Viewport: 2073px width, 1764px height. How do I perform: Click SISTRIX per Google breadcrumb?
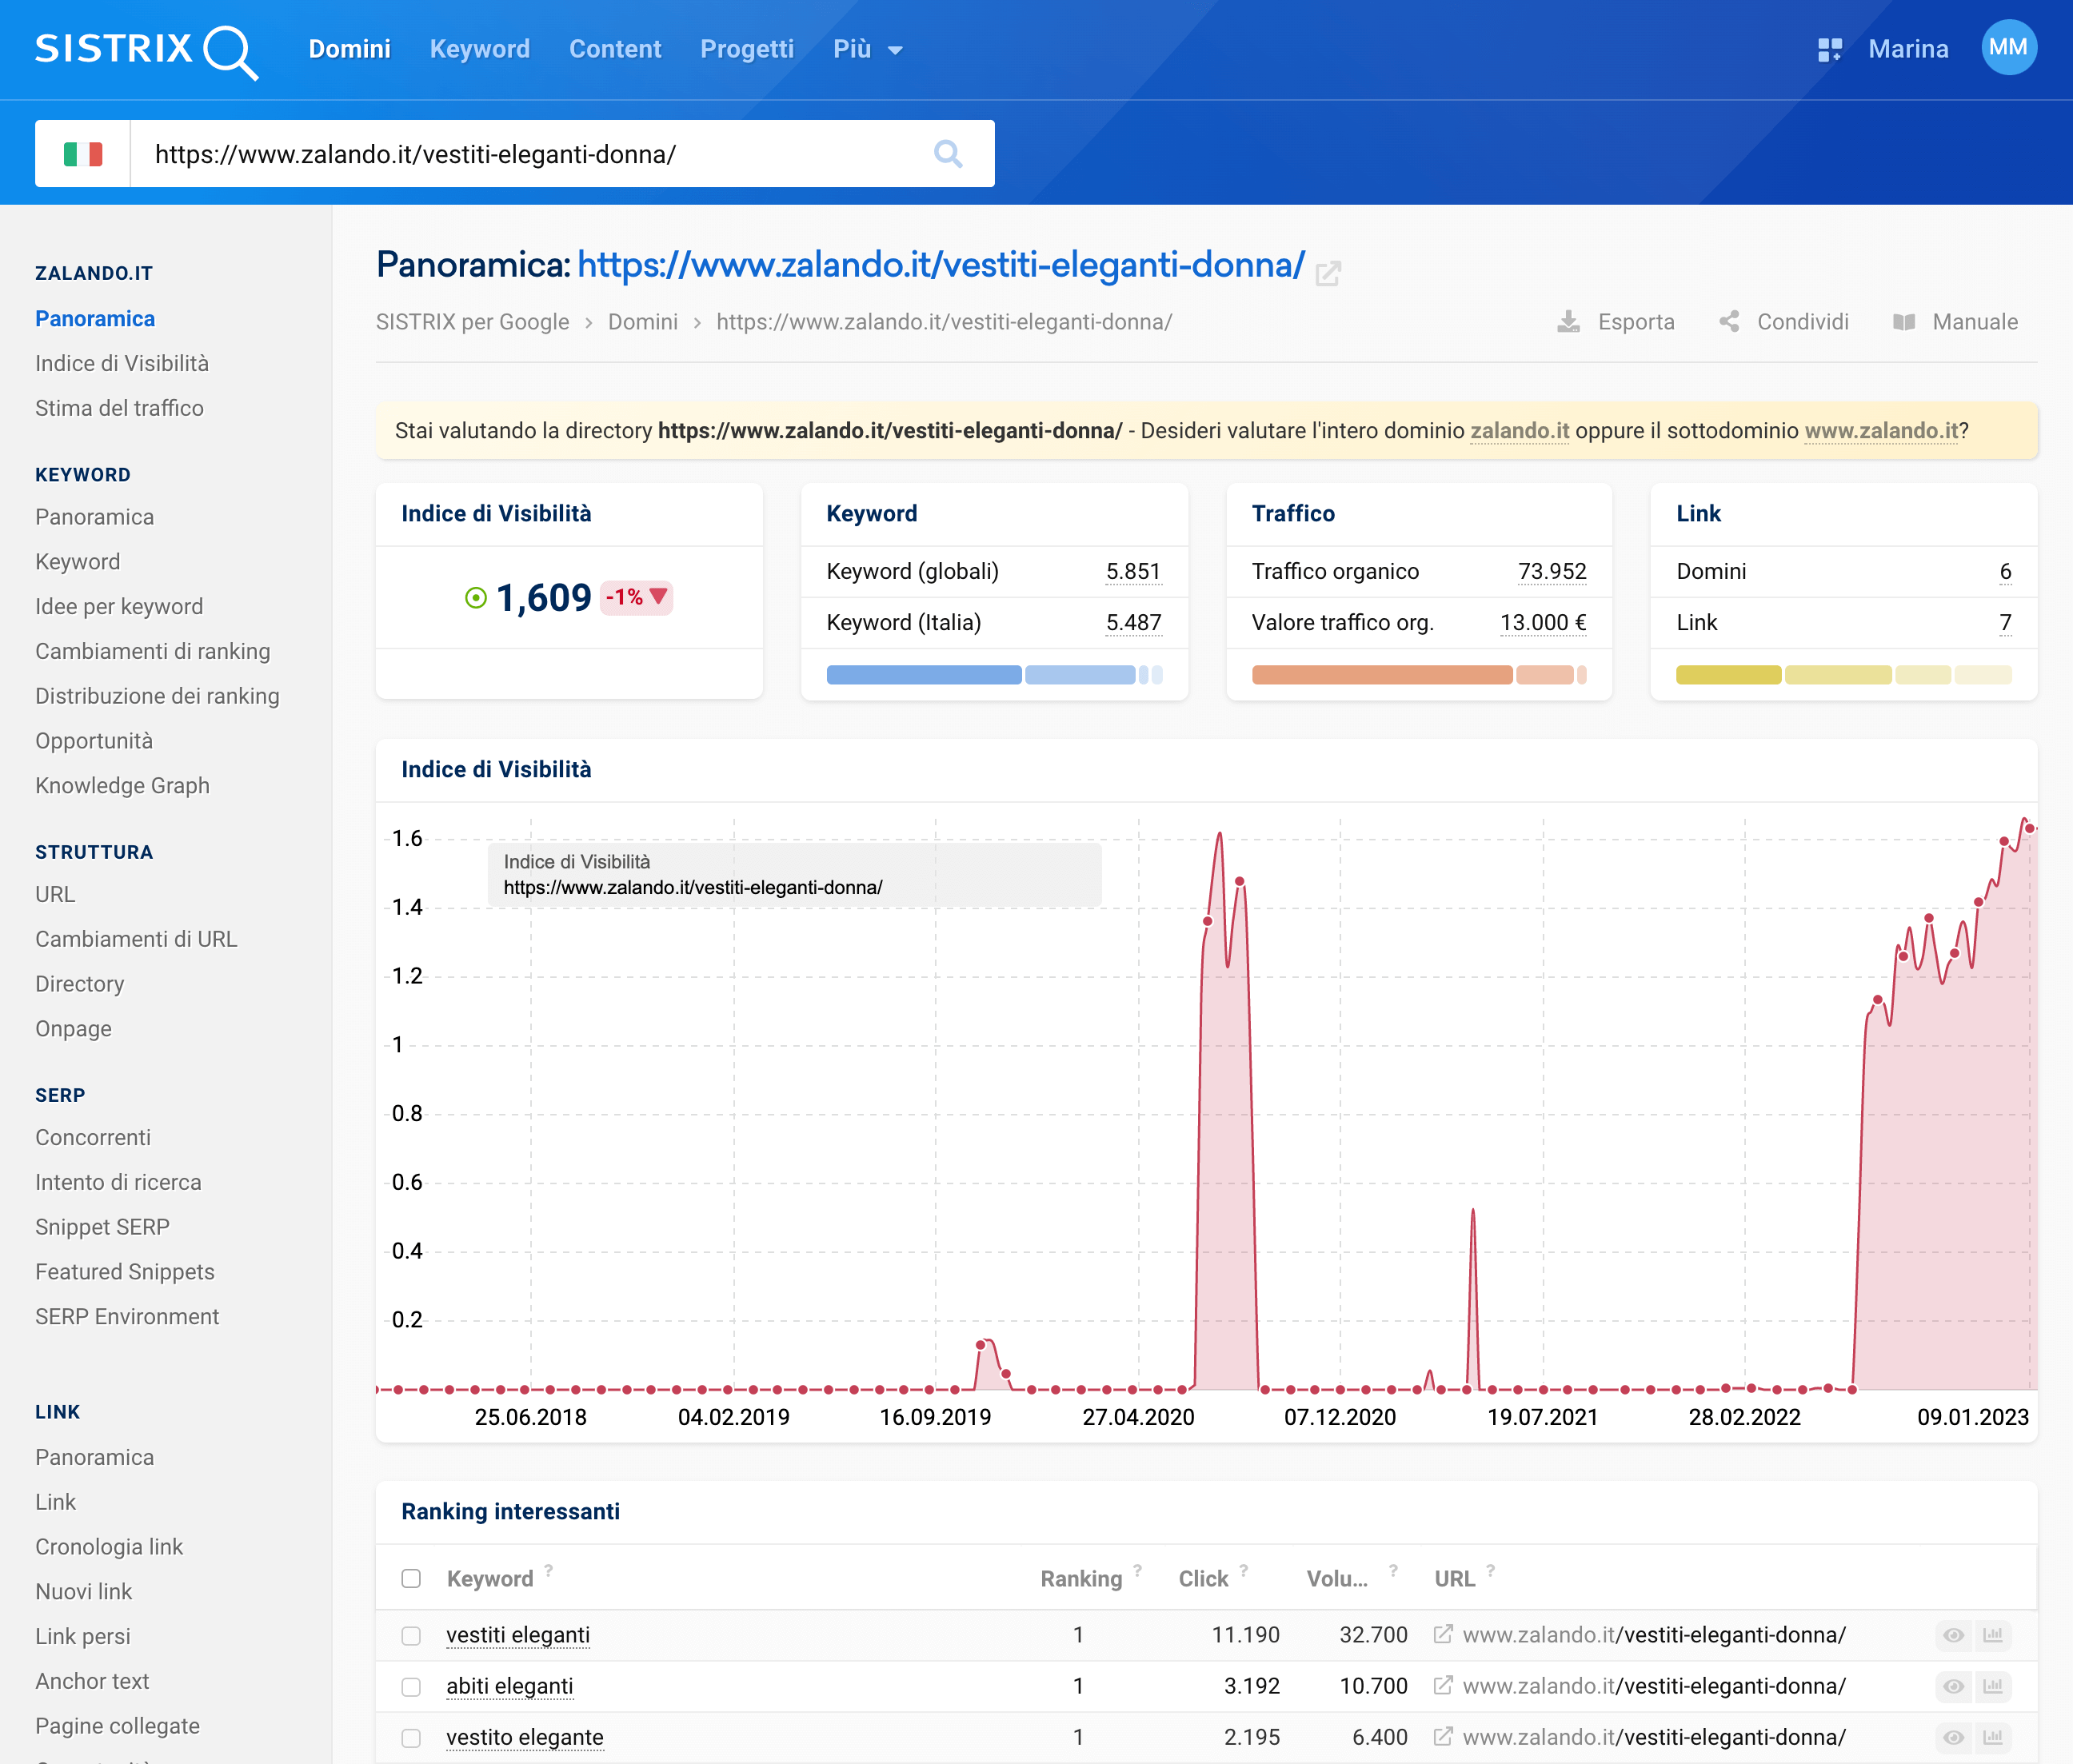point(472,322)
